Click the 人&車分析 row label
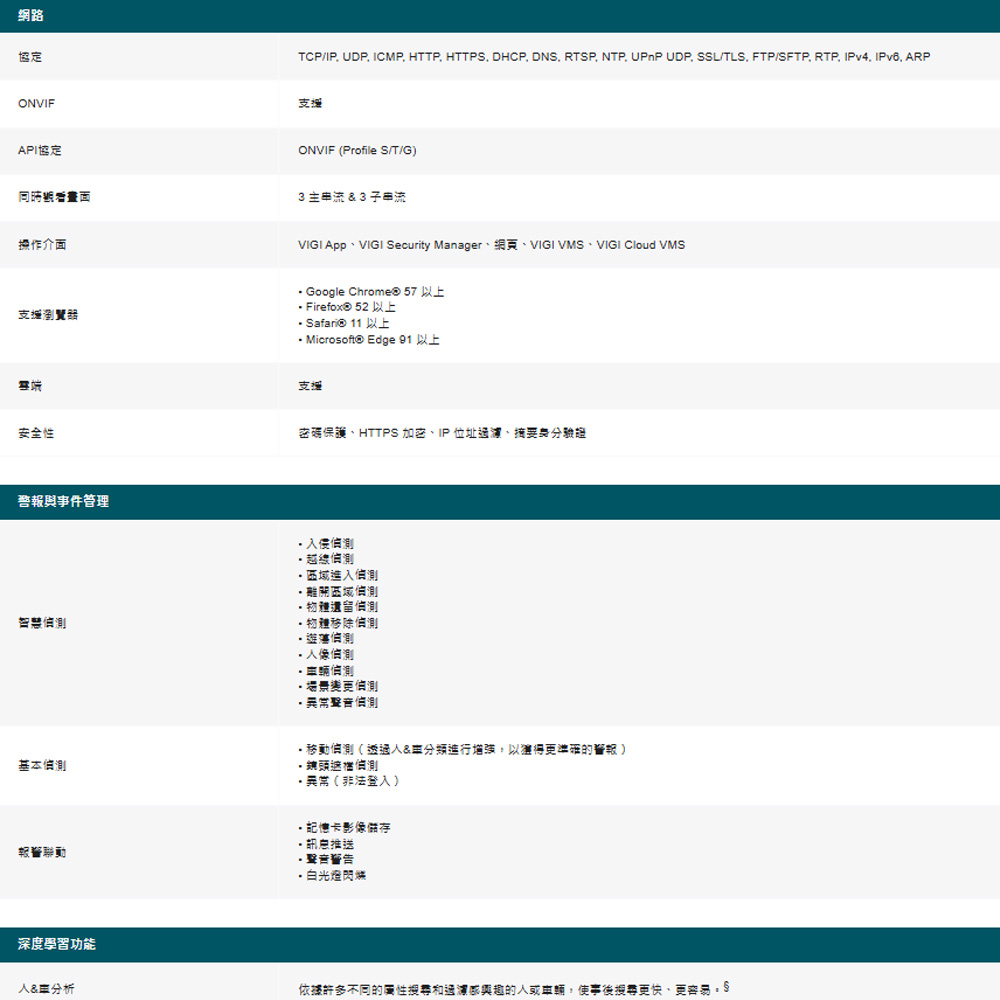The width and height of the screenshot is (1000, 1000). coord(46,989)
